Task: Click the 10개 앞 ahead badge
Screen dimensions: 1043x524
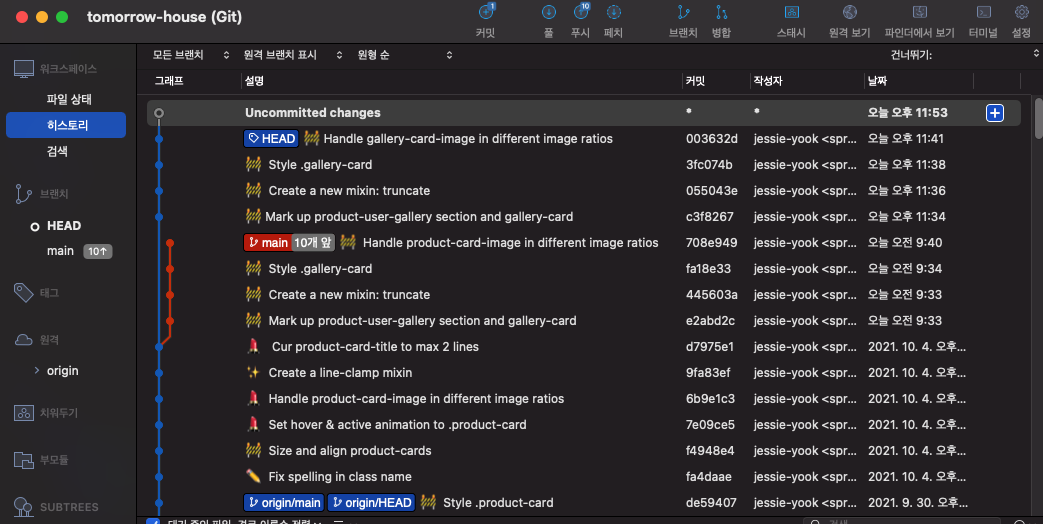Action: click(313, 243)
